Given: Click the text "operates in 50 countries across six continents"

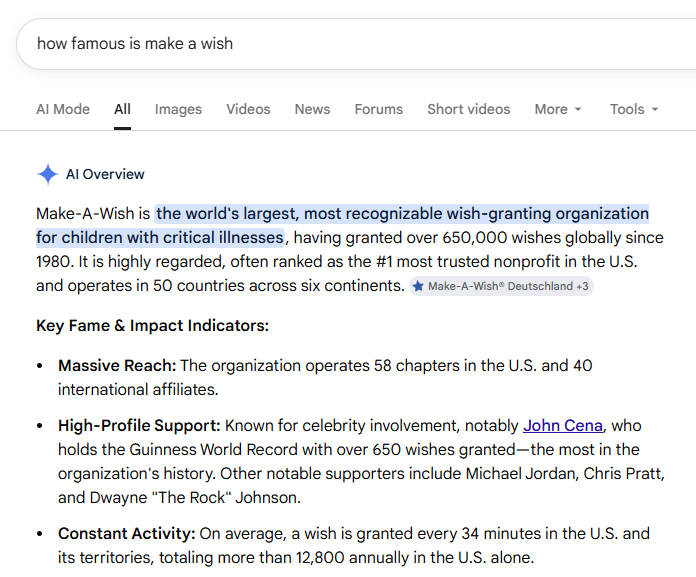Looking at the screenshot, I should point(235,285).
